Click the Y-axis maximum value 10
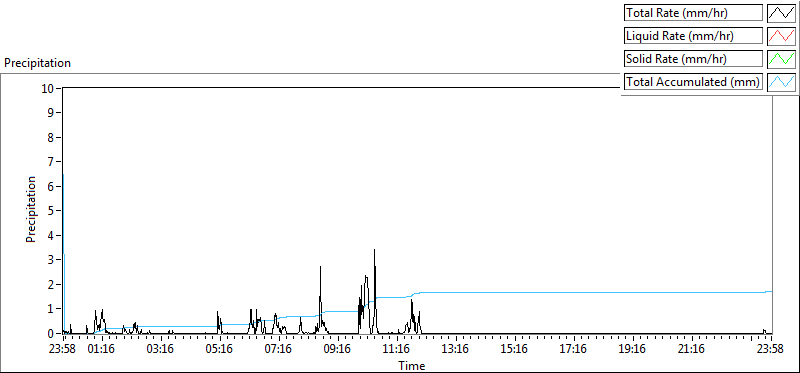 (x=48, y=88)
